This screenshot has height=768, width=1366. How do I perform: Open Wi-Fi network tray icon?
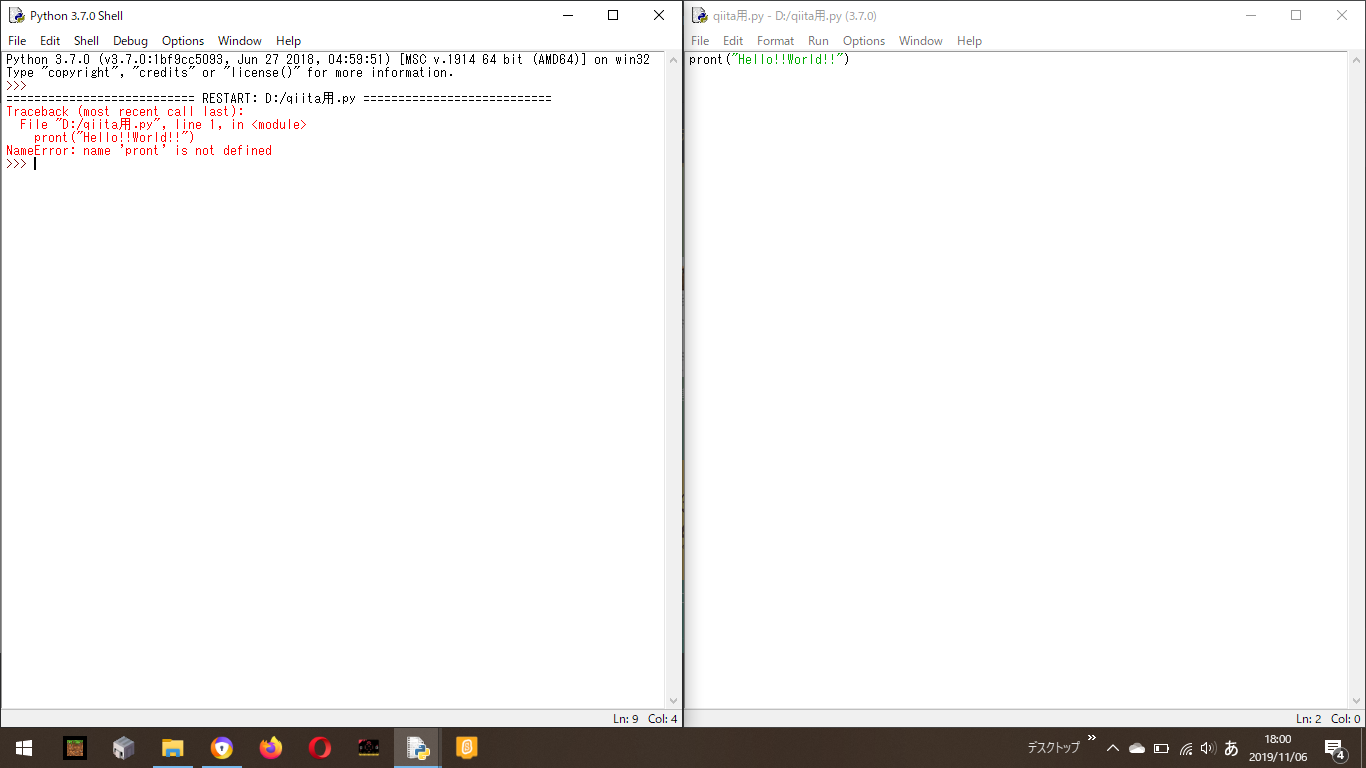[x=1186, y=748]
